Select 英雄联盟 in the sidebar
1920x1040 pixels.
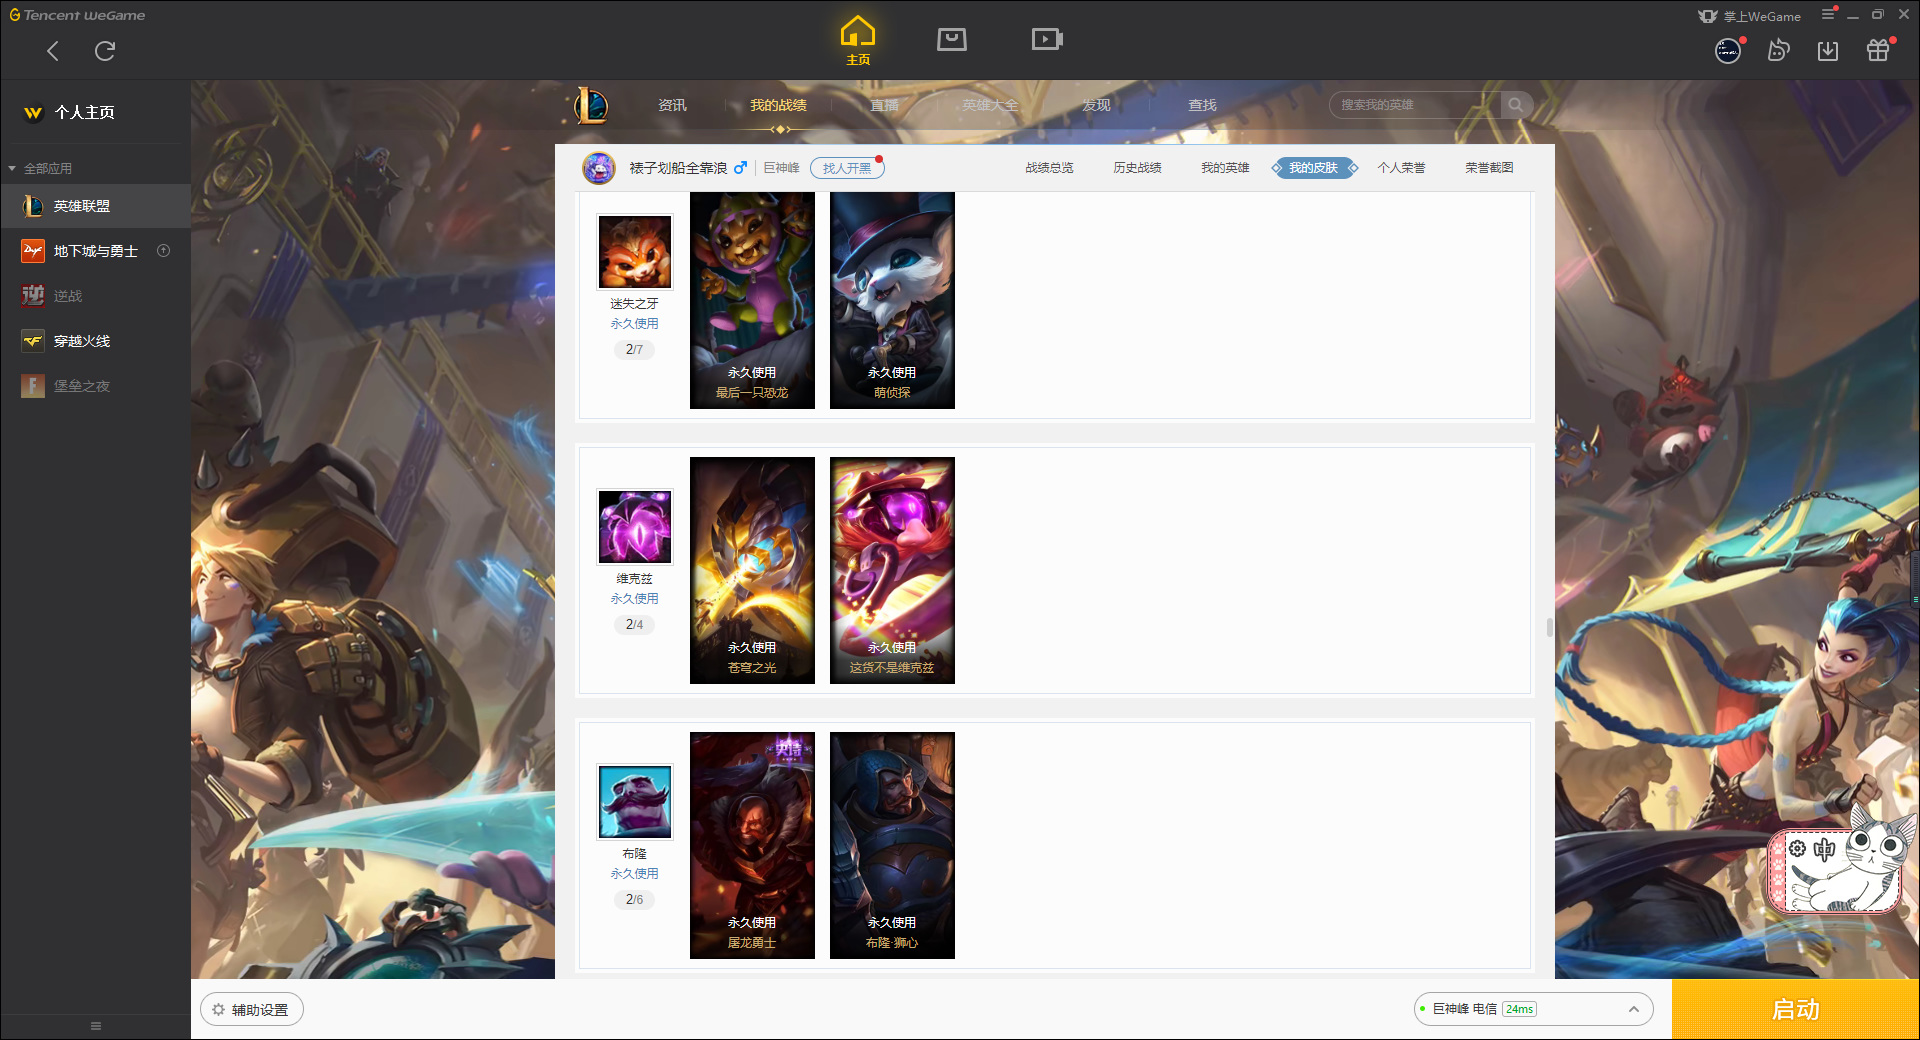click(x=95, y=206)
